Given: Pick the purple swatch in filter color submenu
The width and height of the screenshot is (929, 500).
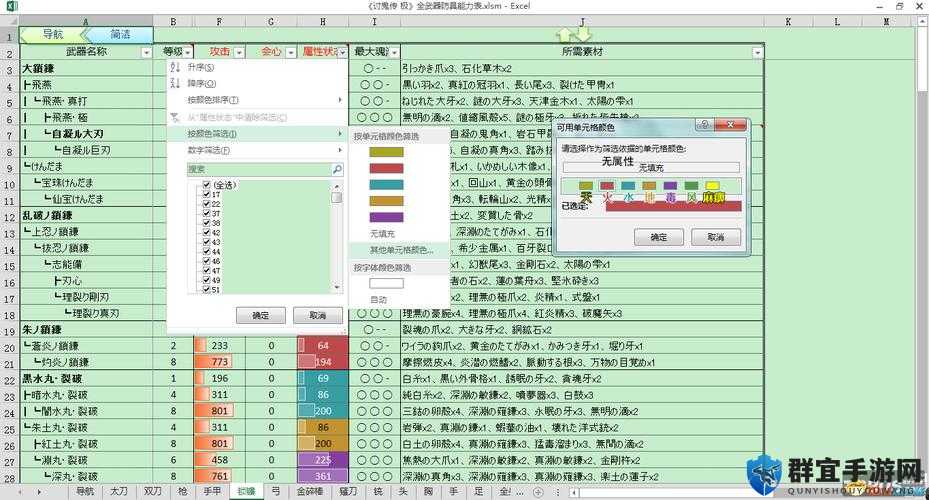Looking at the screenshot, I should pos(386,217).
